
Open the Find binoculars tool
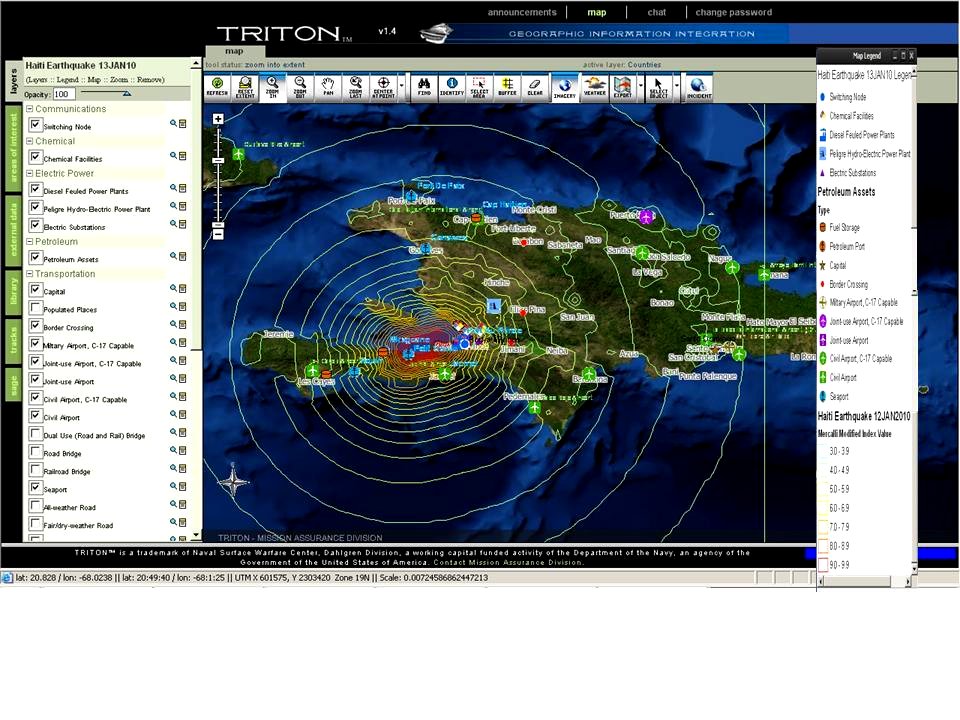point(424,87)
